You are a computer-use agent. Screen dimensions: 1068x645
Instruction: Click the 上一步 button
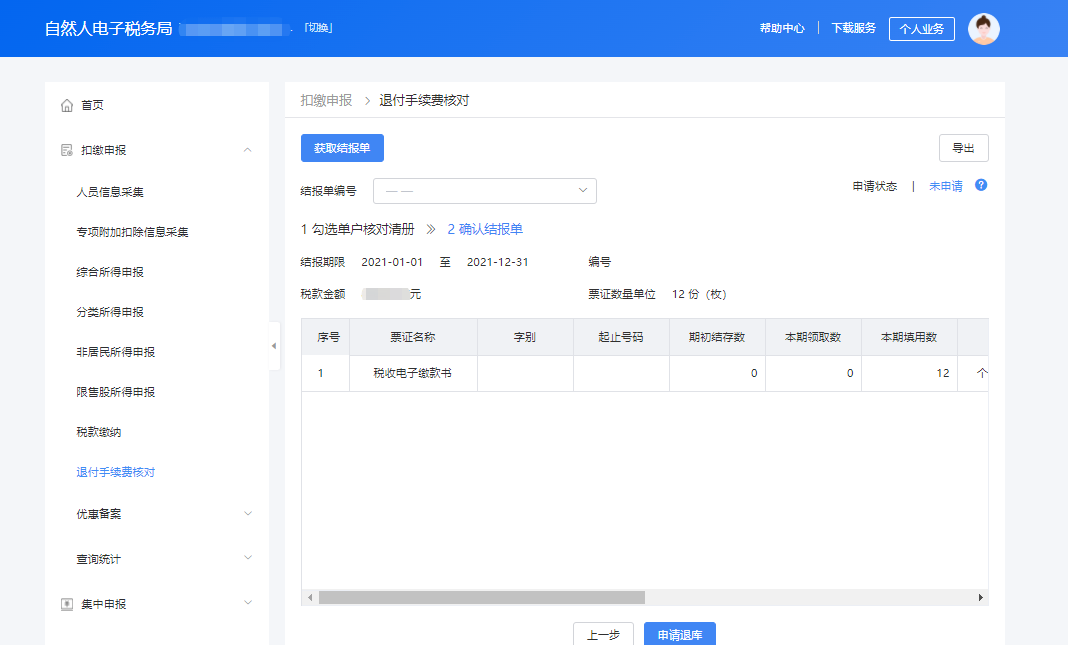tap(603, 634)
